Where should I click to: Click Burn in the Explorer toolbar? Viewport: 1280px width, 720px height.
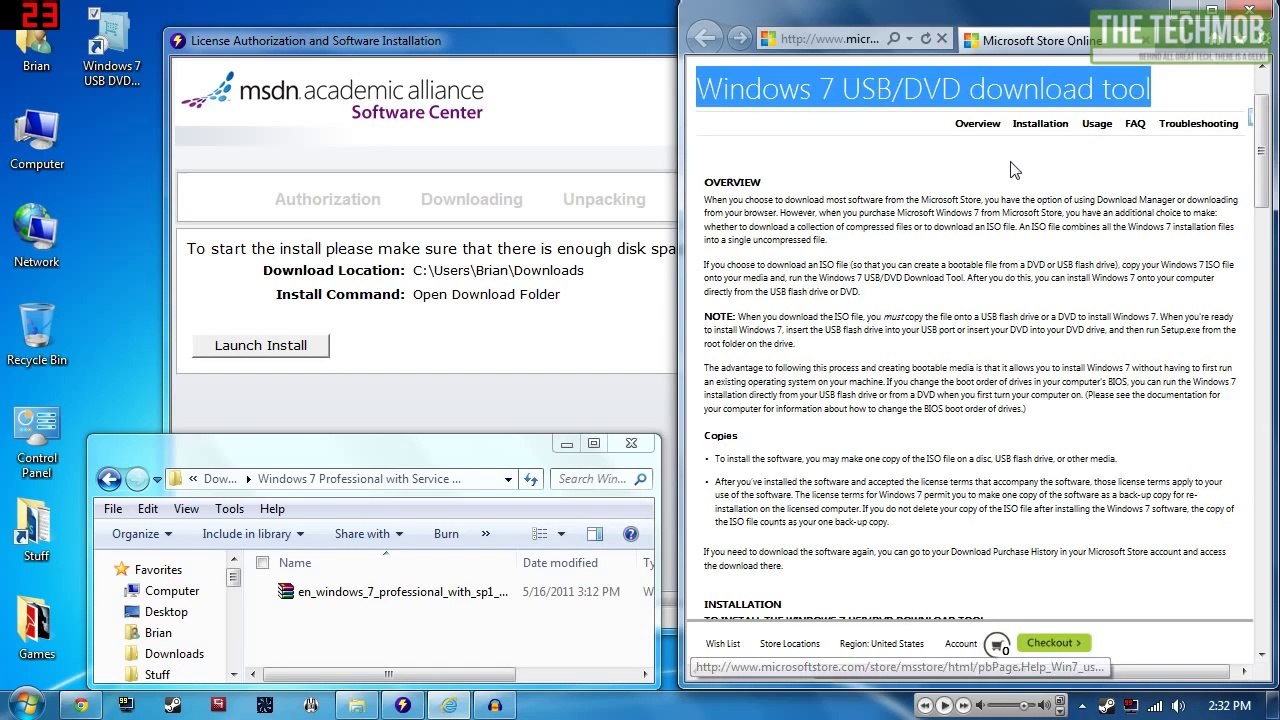446,534
